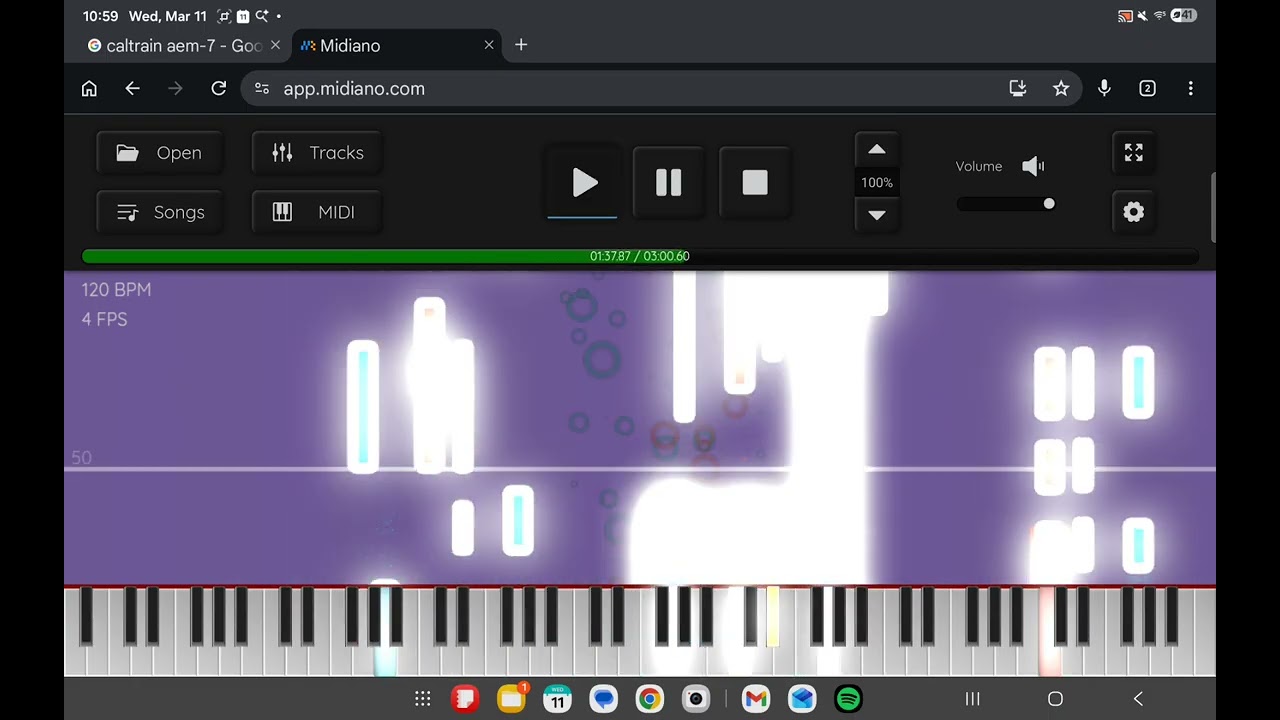1280x720 pixels.
Task: Seek in the green song progress bar
Action: tap(640, 256)
